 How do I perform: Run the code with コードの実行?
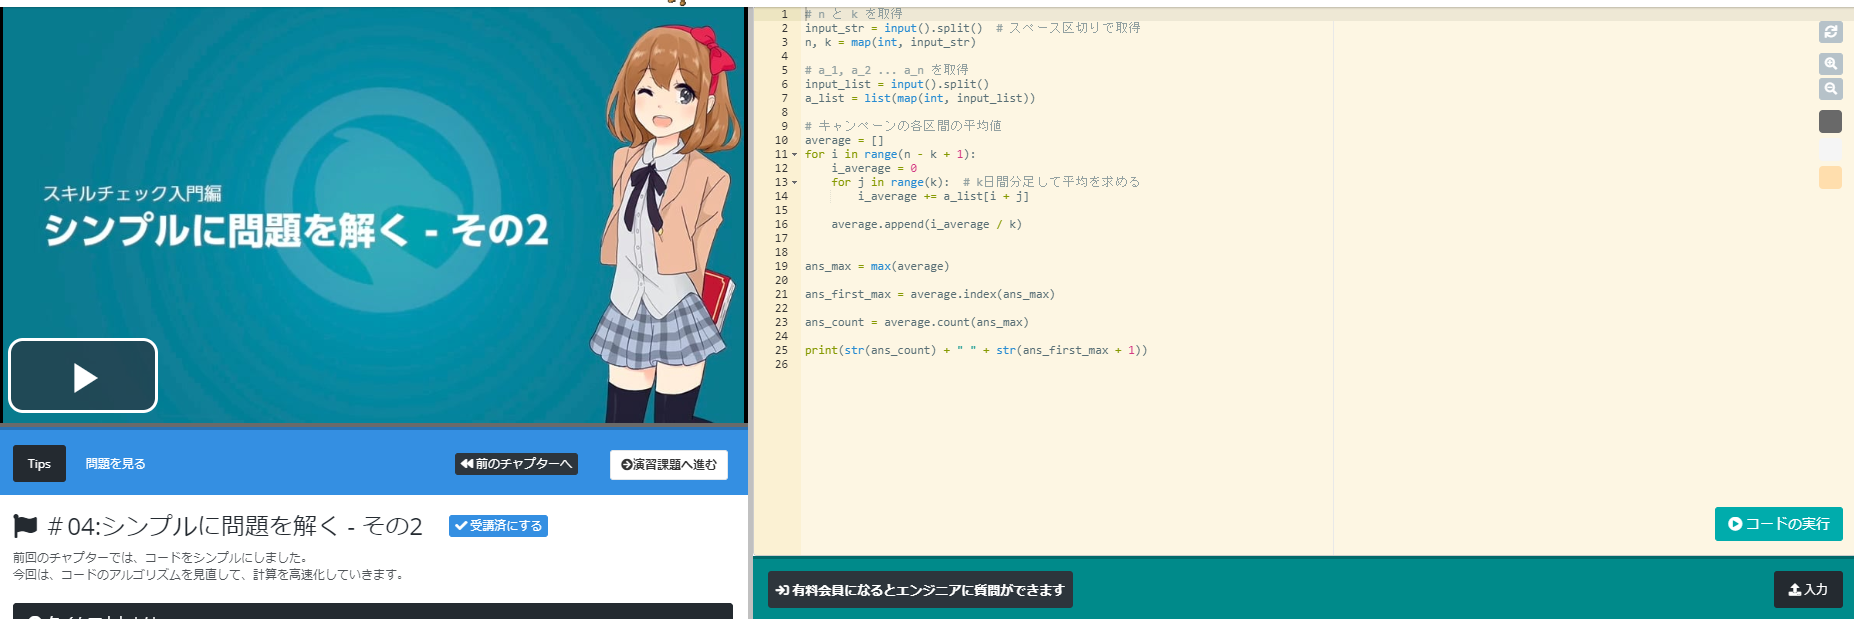tap(1778, 524)
